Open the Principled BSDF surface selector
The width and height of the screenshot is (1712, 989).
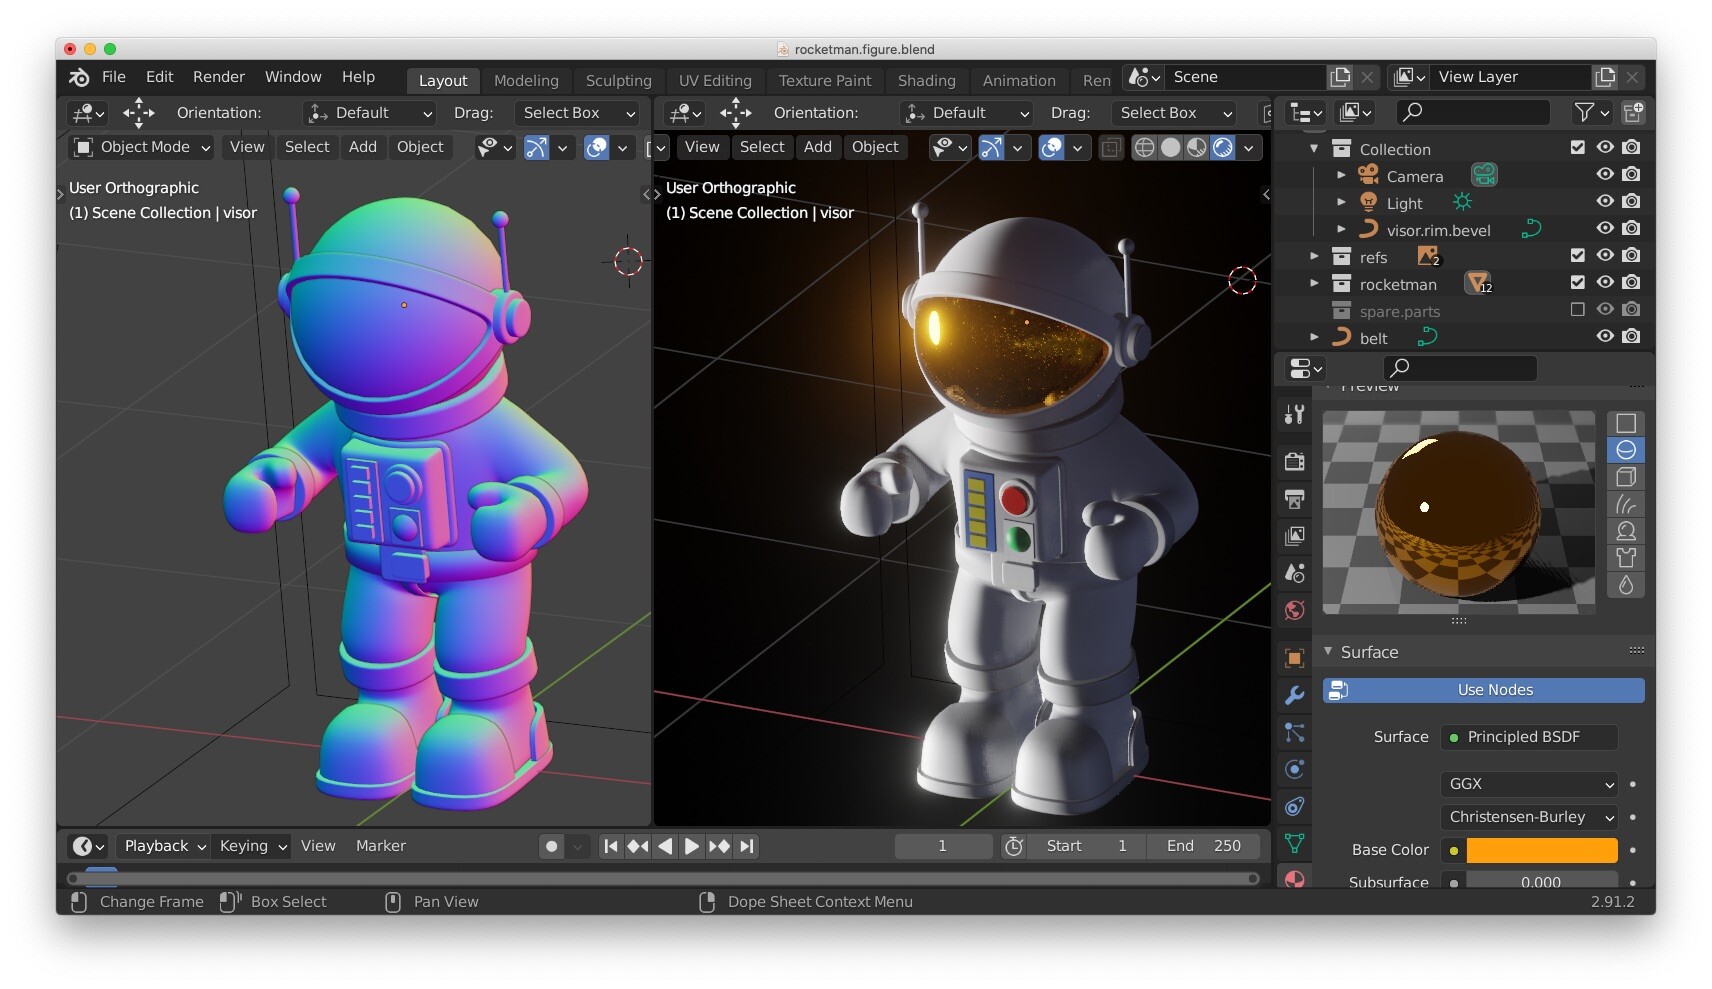(1528, 737)
